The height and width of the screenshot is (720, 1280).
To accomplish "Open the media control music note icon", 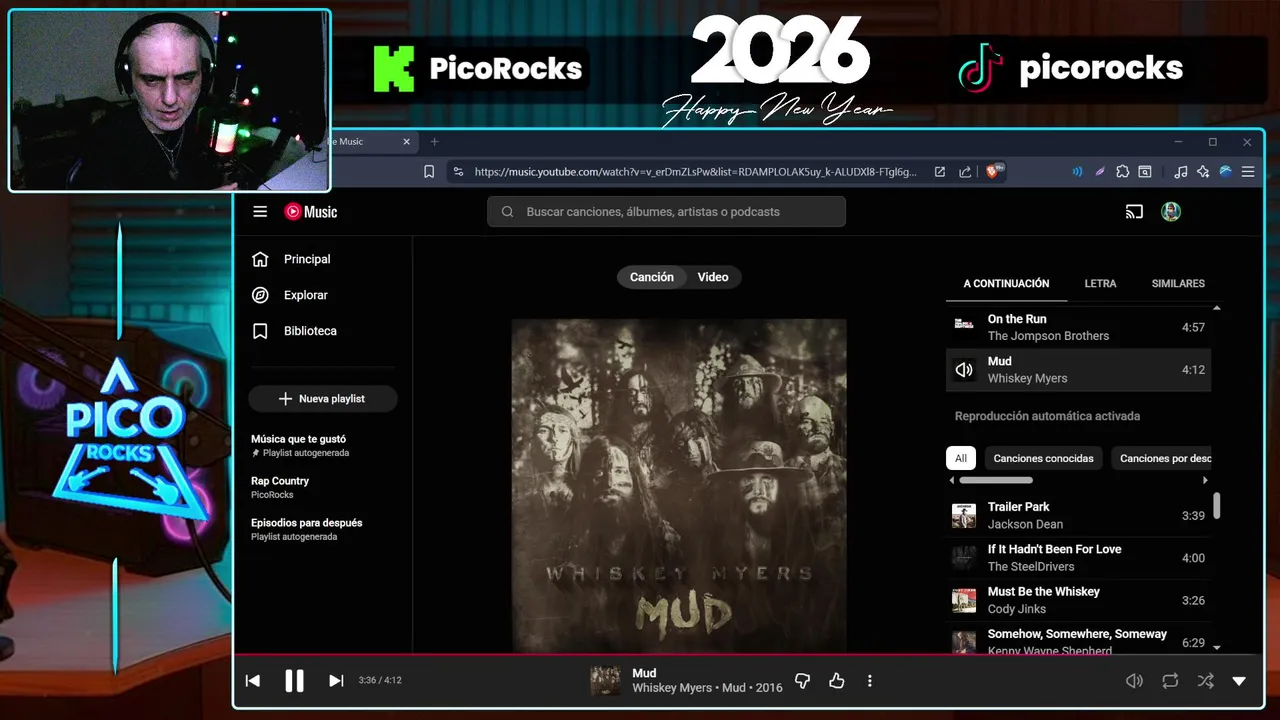I will 1181,172.
